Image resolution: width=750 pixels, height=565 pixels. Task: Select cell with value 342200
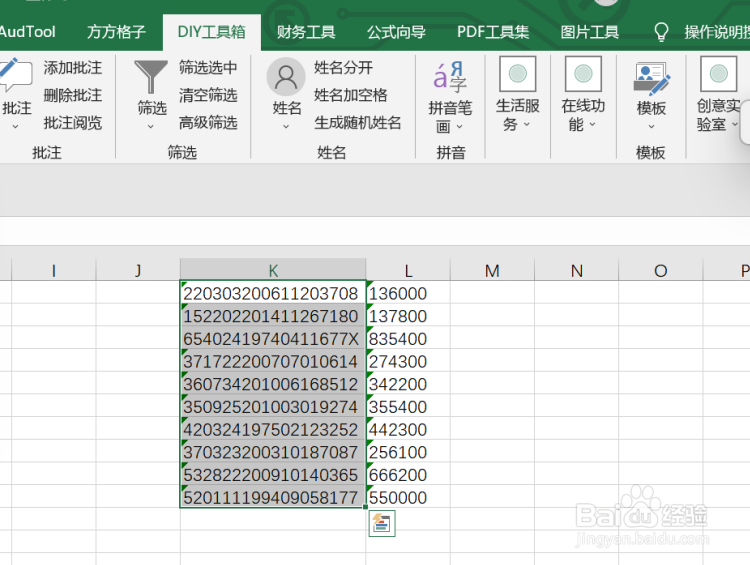(408, 384)
